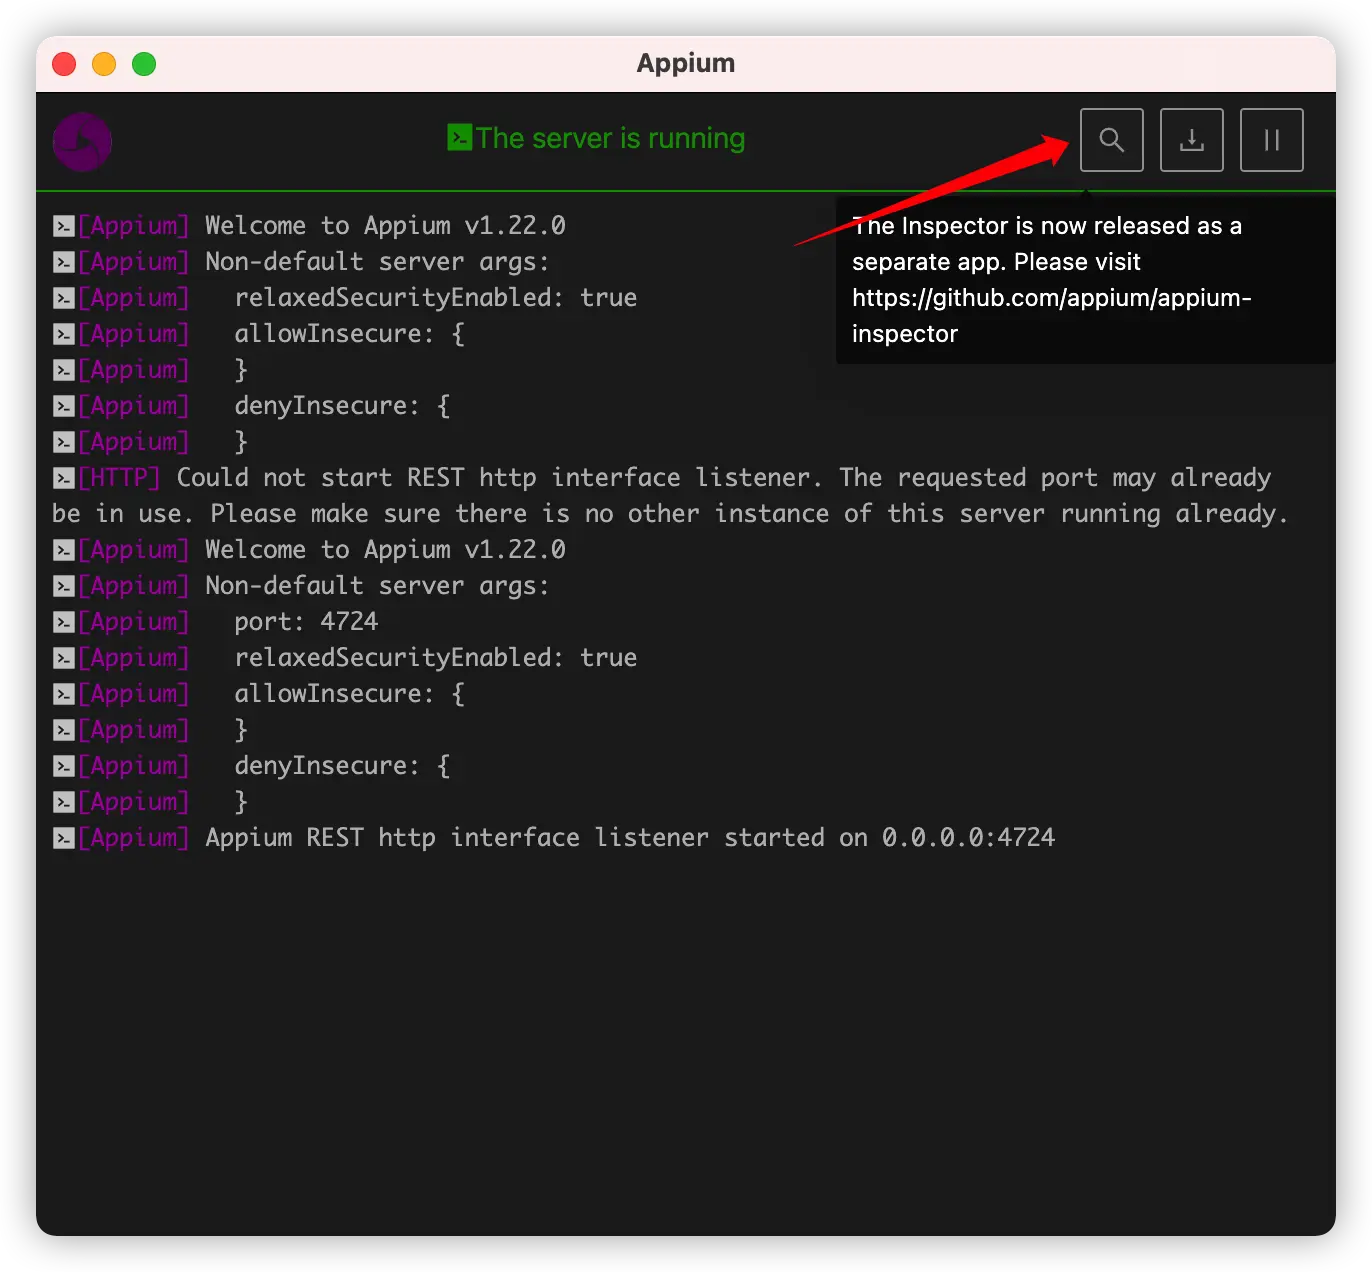Click the magnifier Inspector session button
This screenshot has width=1372, height=1272.
coord(1111,140)
